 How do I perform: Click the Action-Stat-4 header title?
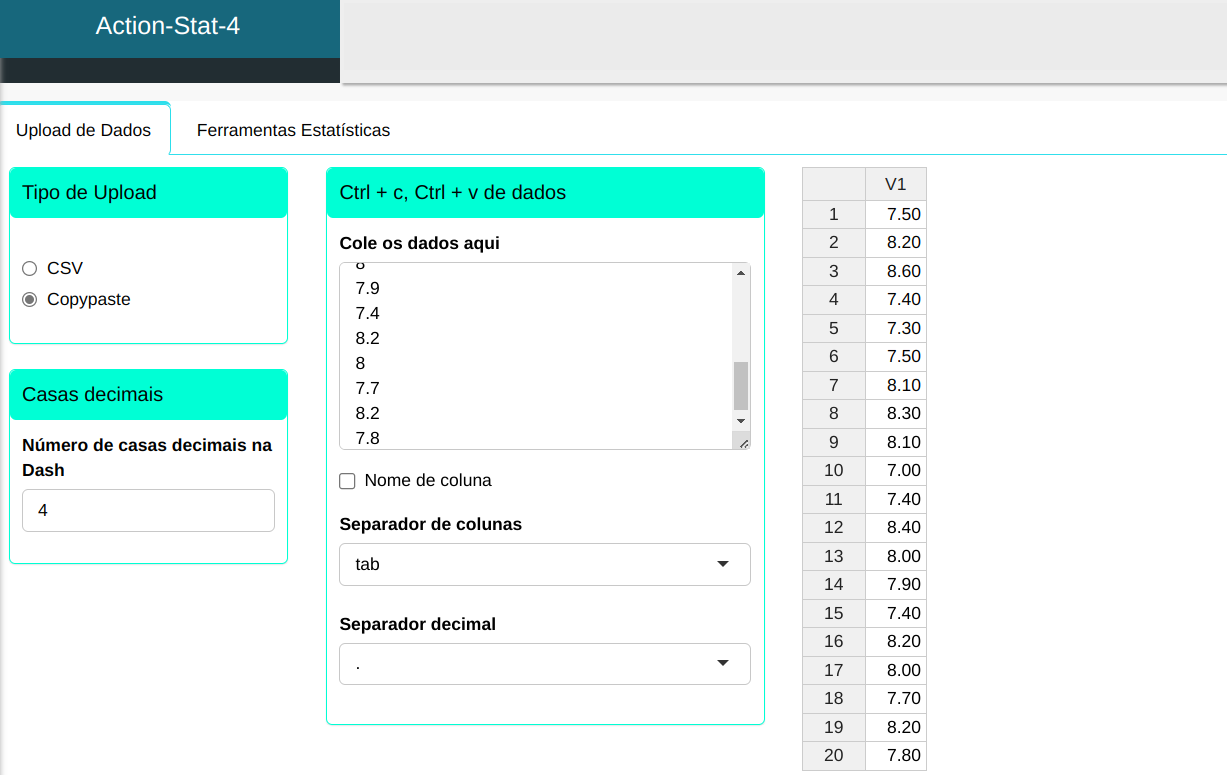(x=168, y=26)
